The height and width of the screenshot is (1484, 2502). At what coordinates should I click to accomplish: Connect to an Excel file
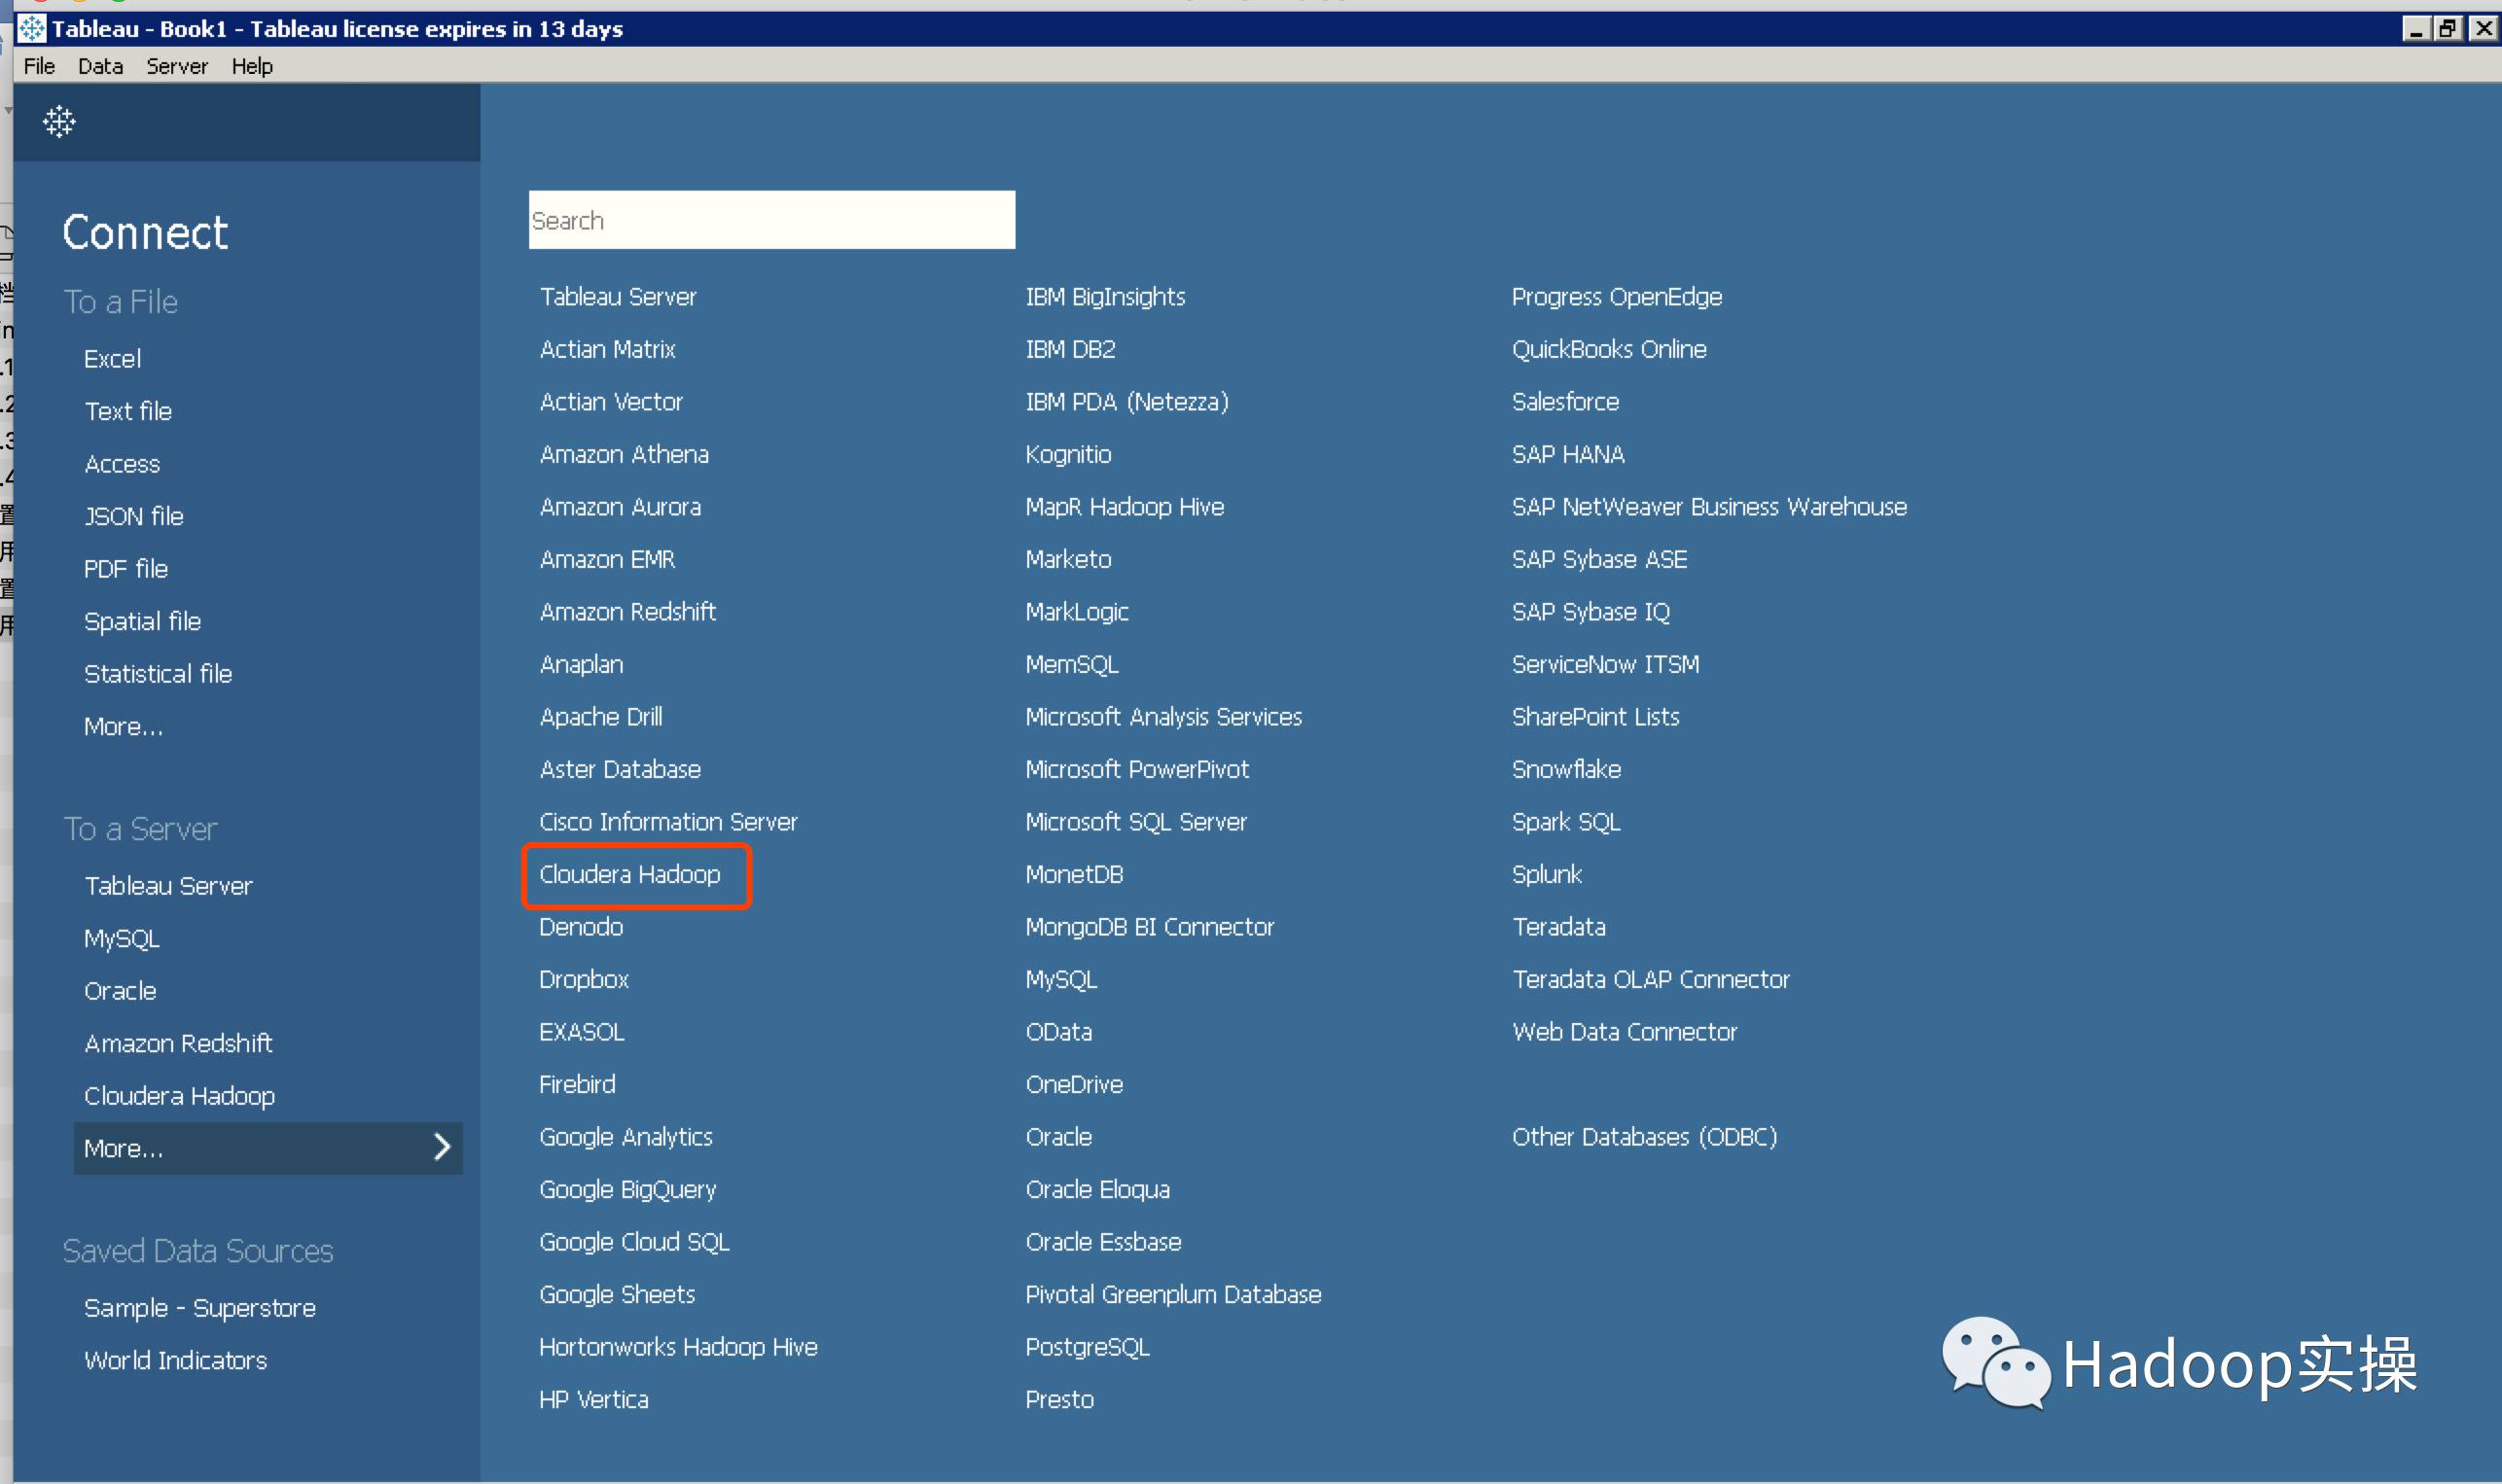(112, 359)
